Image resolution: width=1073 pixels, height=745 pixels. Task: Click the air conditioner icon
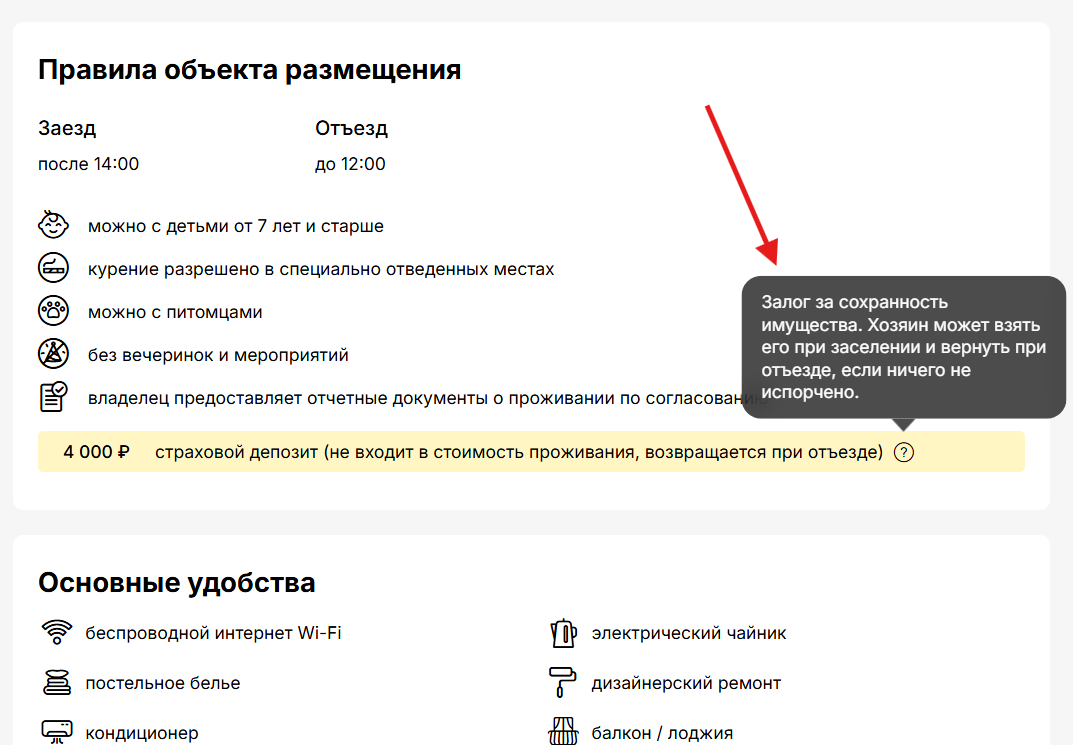(57, 731)
